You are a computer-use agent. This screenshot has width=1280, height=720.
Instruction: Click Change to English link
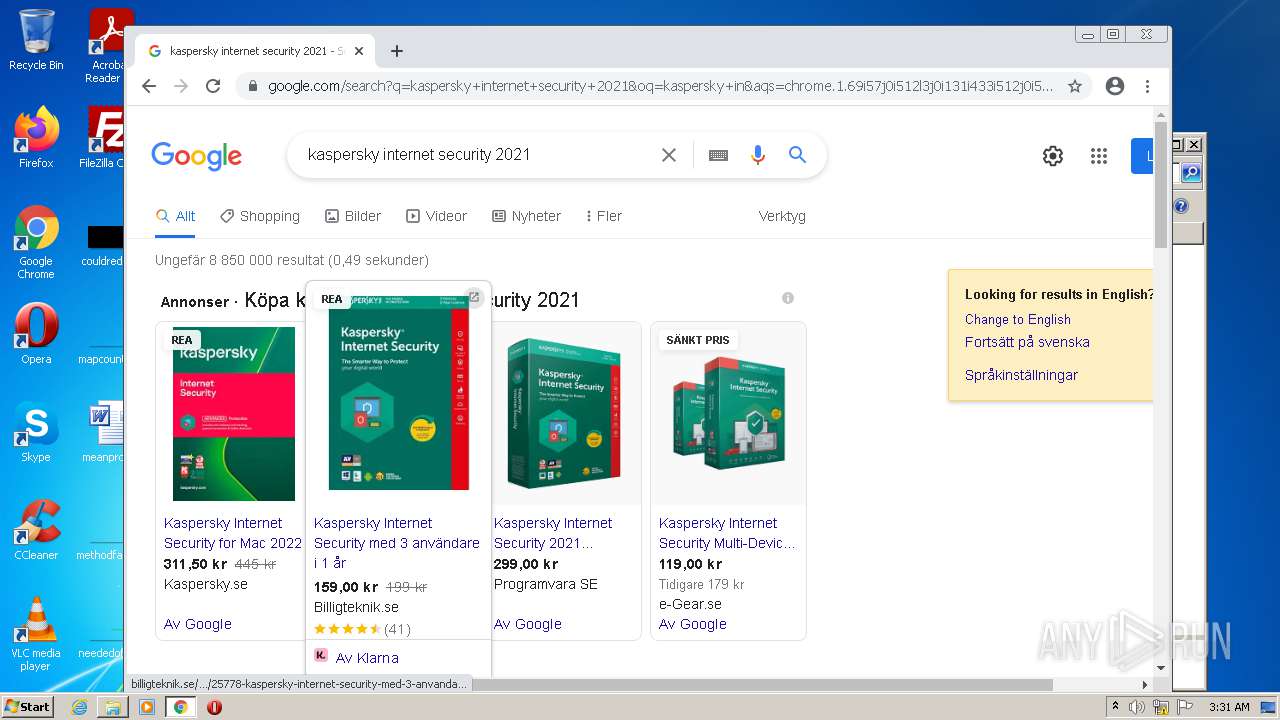click(1018, 319)
